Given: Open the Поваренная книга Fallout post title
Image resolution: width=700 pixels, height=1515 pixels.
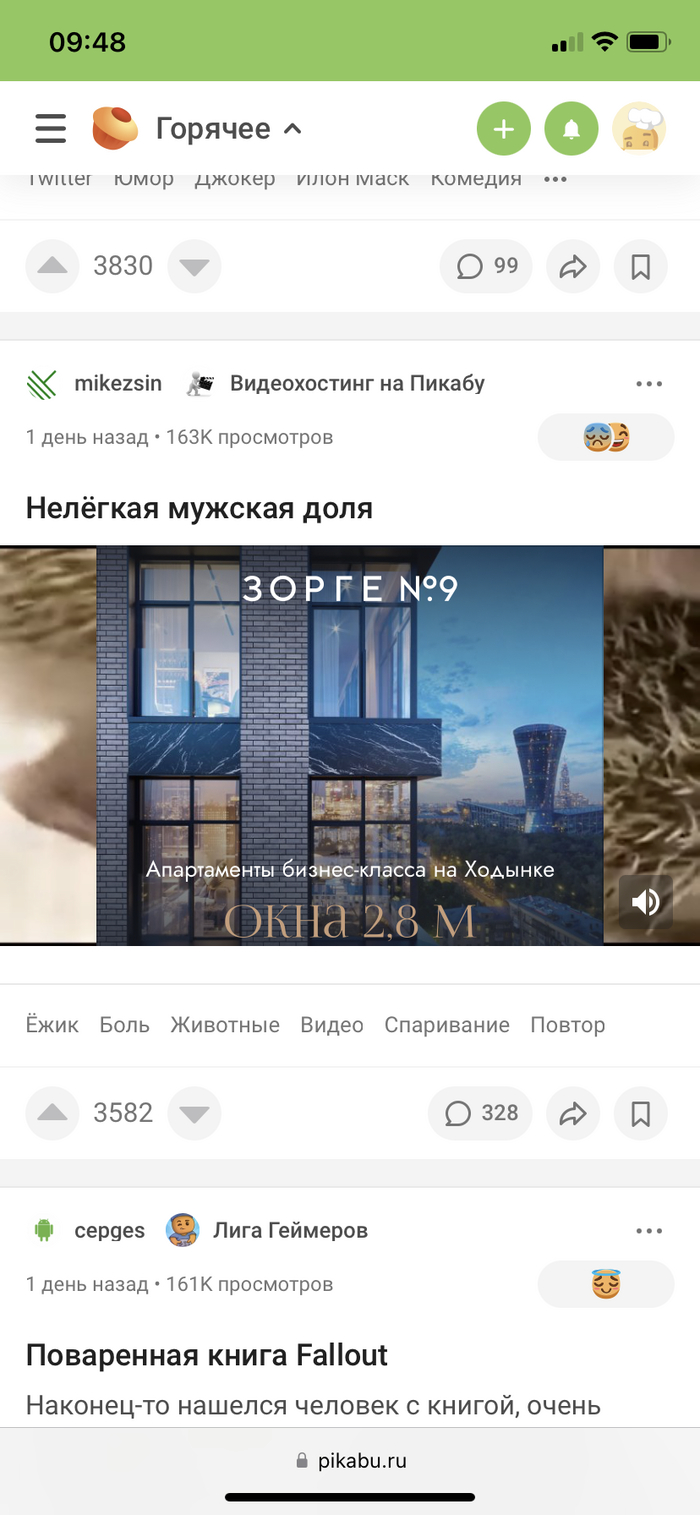Looking at the screenshot, I should (207, 1356).
